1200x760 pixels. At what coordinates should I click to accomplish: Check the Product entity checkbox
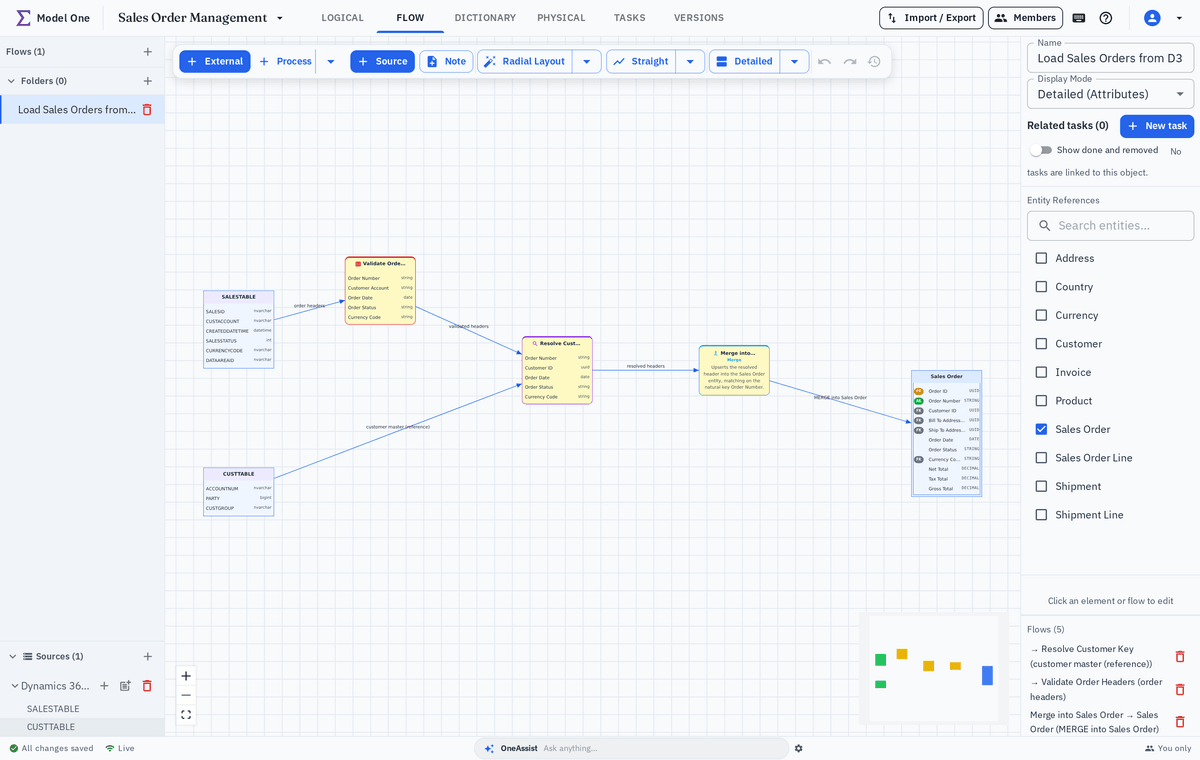pos(1041,401)
